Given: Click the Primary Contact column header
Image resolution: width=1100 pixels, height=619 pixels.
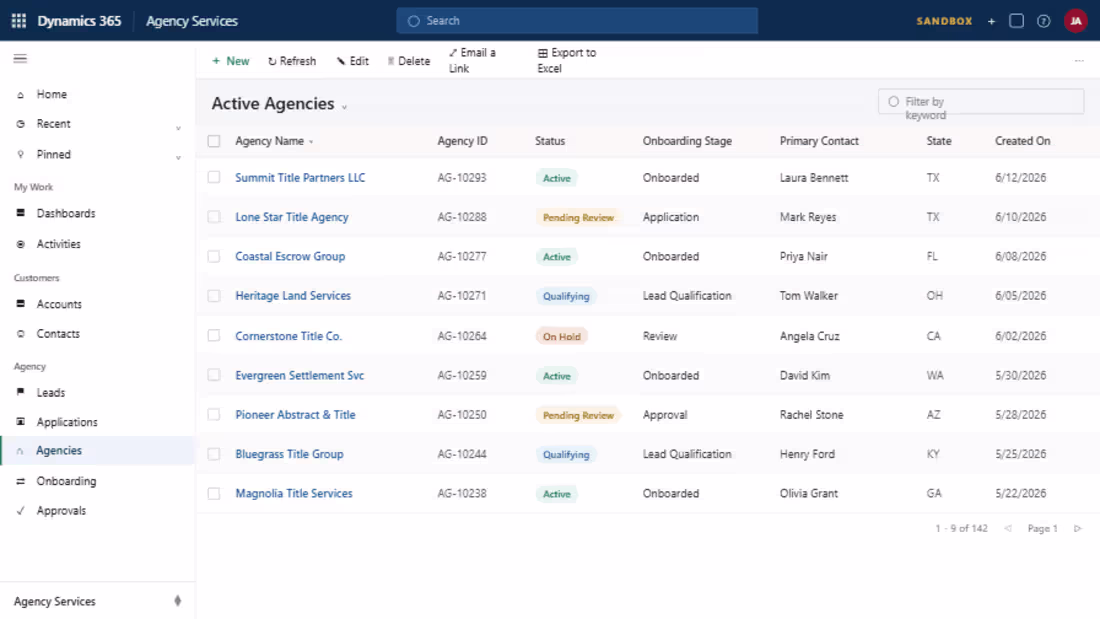Looking at the screenshot, I should (x=819, y=141).
